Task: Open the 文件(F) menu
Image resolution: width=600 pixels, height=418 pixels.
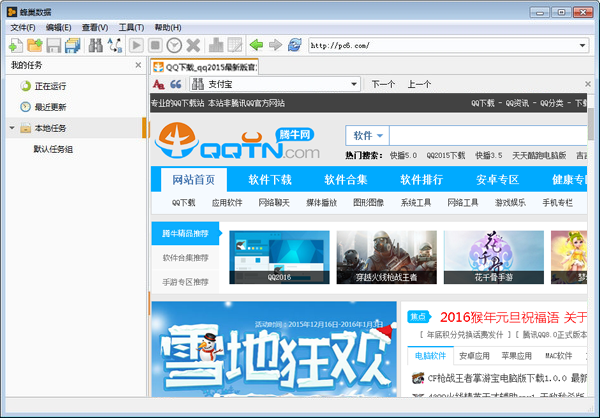Action: point(22,27)
